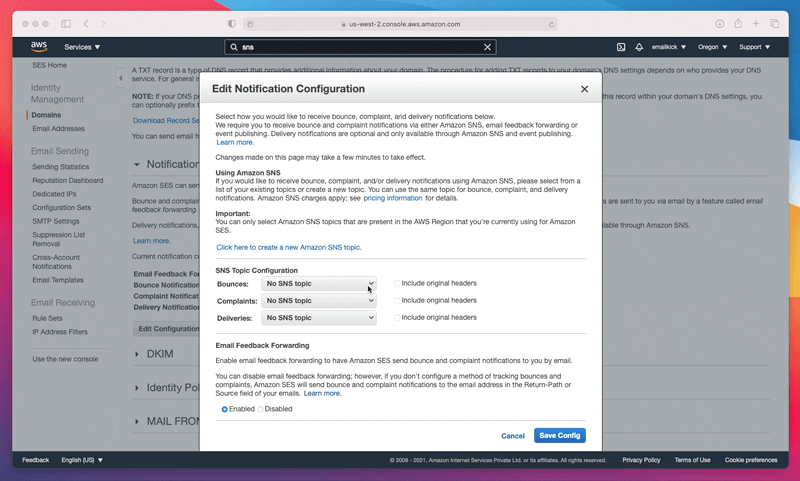Open the Privacy Policy
Viewport: 800px width, 481px height.
tap(641, 460)
